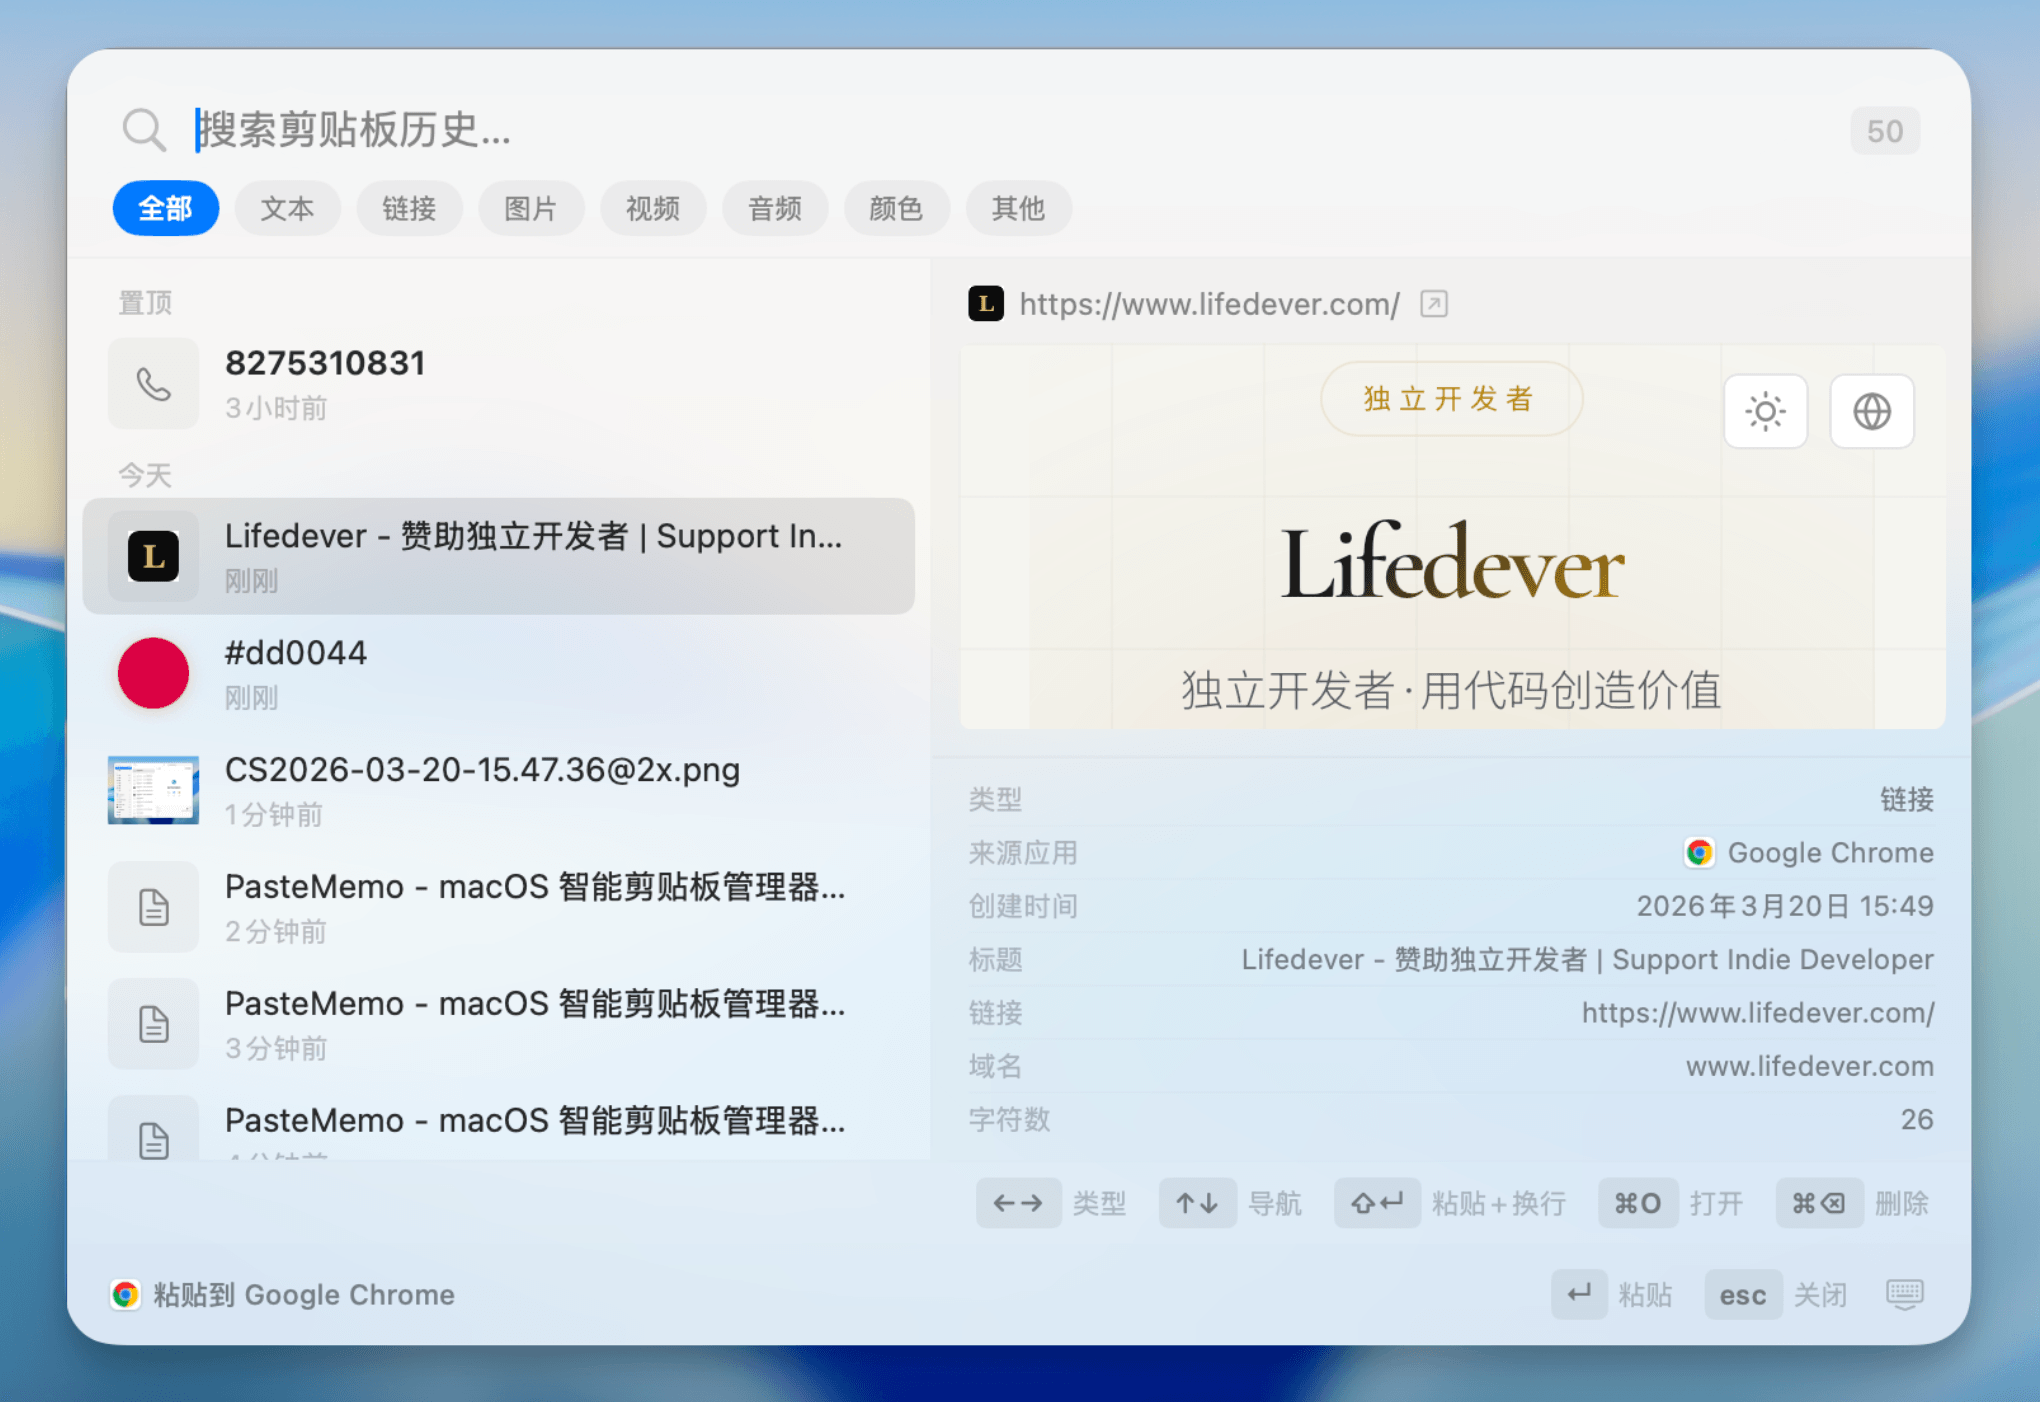Click the 独立开发者 pill in preview

click(1451, 399)
